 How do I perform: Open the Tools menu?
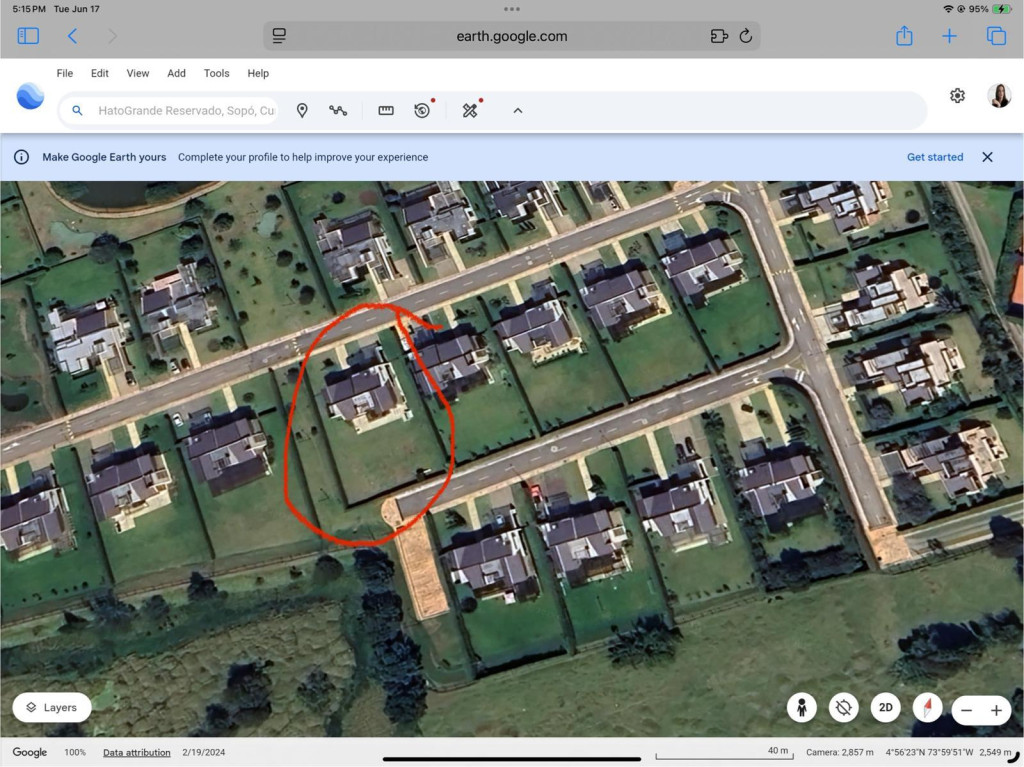point(216,73)
